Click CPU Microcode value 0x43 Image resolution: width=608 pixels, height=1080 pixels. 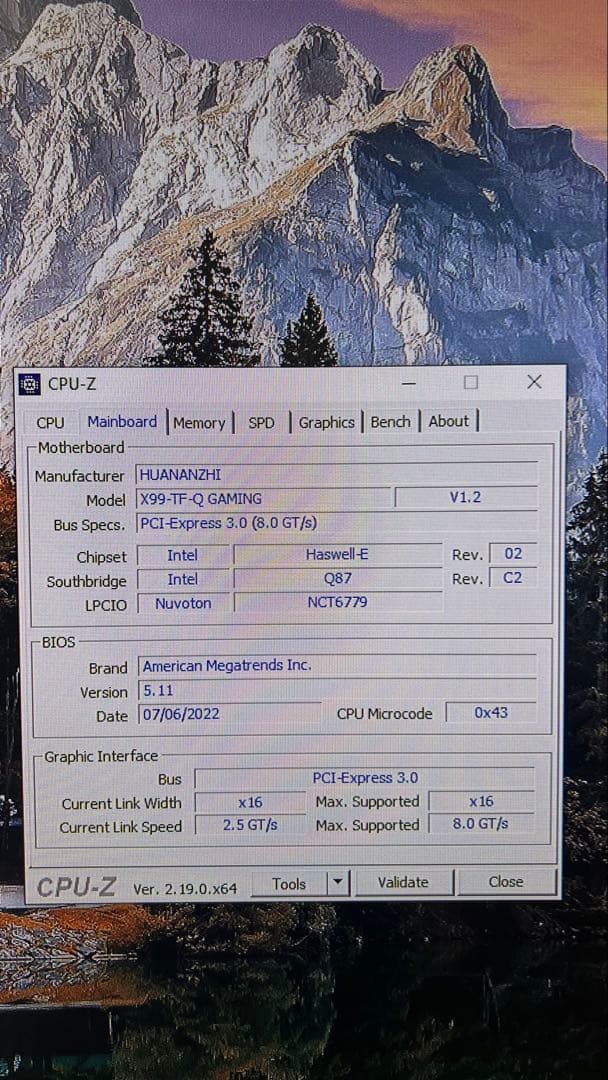point(491,712)
